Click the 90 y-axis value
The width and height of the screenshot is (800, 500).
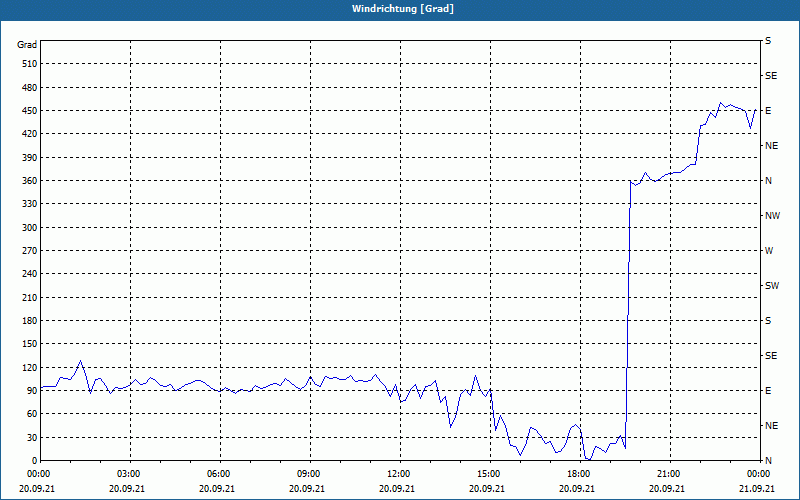pos(32,390)
